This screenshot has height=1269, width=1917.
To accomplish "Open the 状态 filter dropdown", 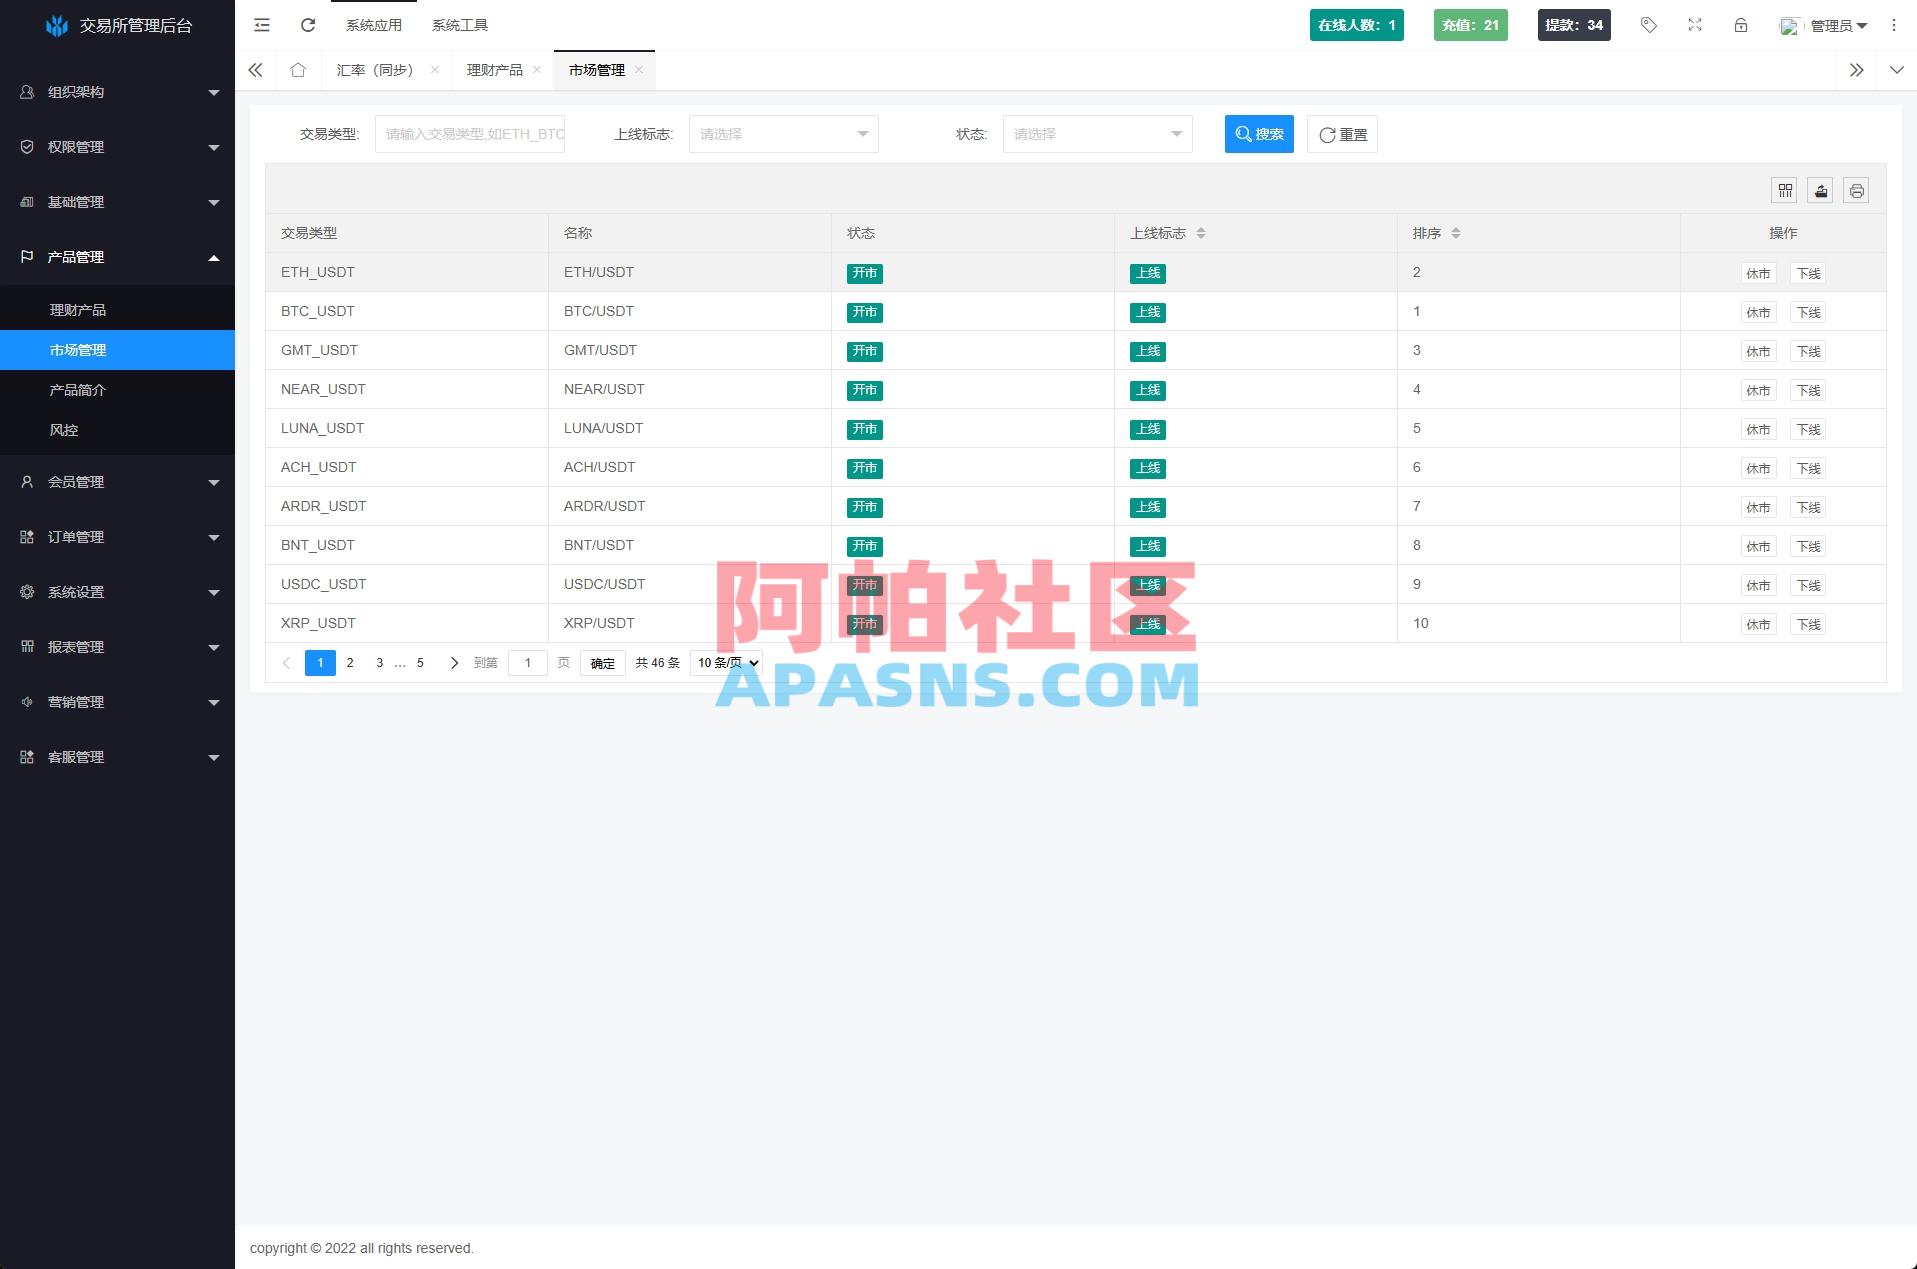I will coord(1097,133).
